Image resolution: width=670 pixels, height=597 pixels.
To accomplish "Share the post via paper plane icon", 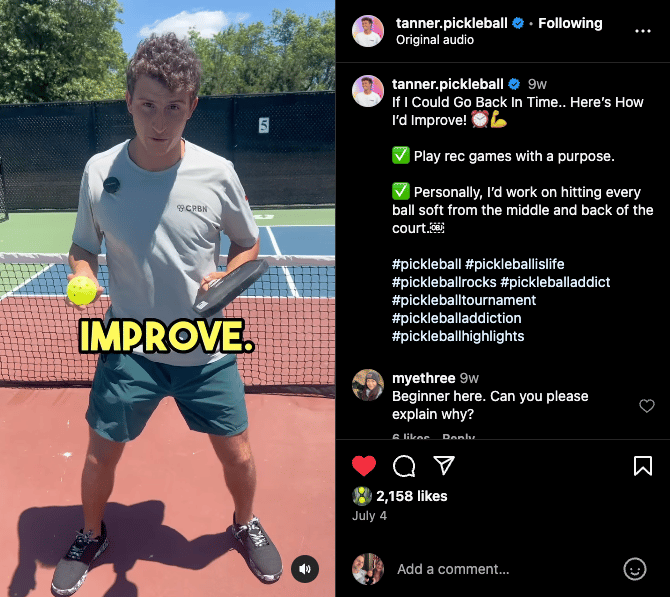I will (x=444, y=465).
